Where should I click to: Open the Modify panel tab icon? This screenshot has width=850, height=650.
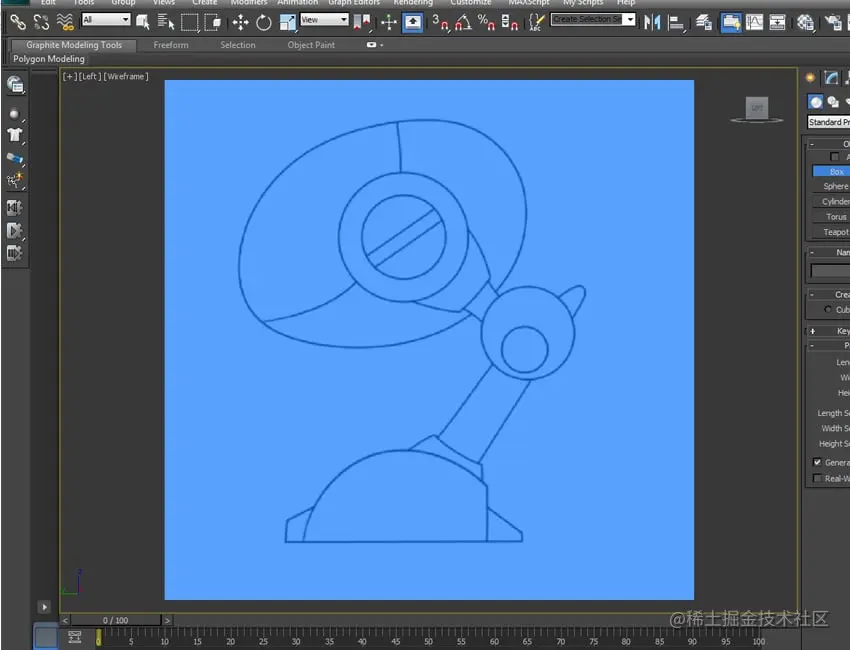point(831,78)
